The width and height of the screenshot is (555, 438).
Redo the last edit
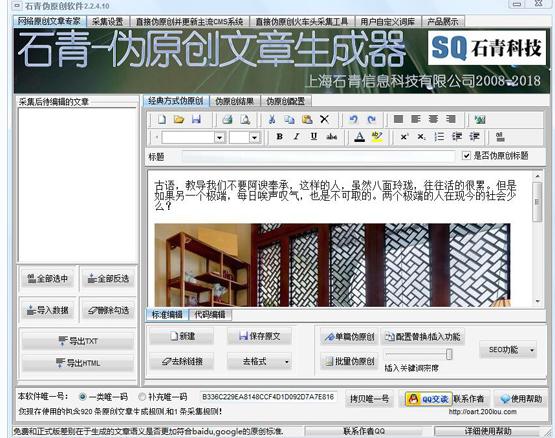(371, 119)
